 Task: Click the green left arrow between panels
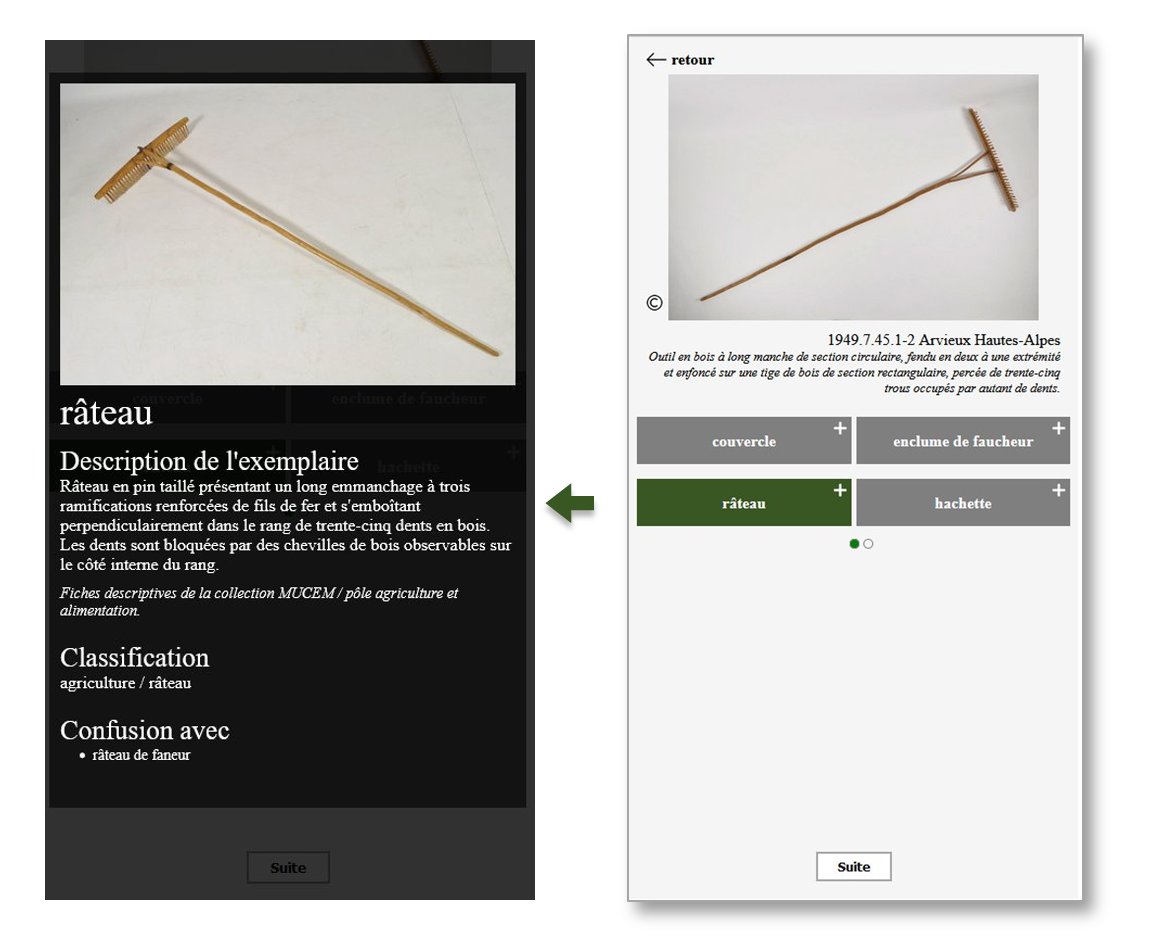[x=570, y=503]
